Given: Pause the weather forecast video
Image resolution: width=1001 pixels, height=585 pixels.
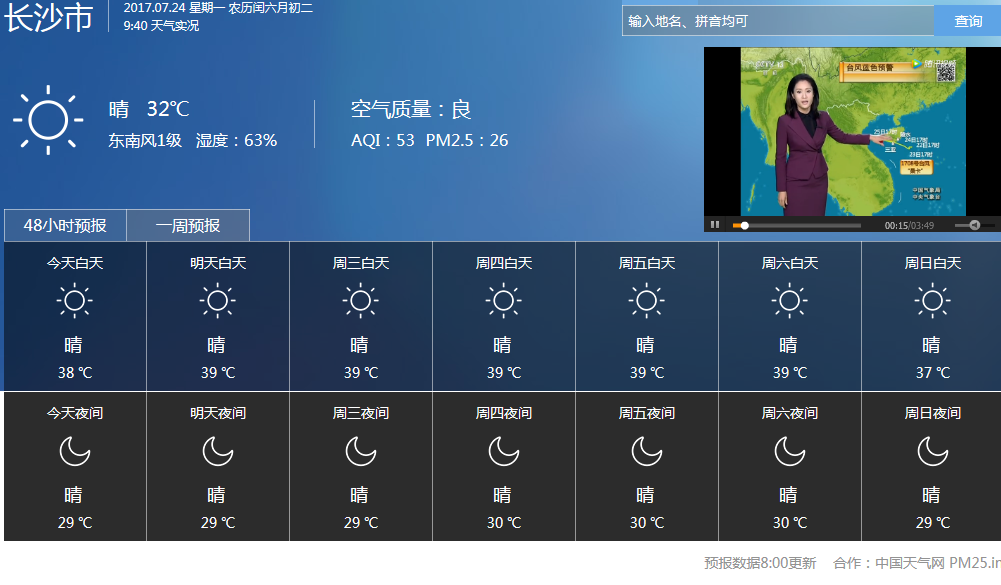Looking at the screenshot, I should tap(715, 225).
